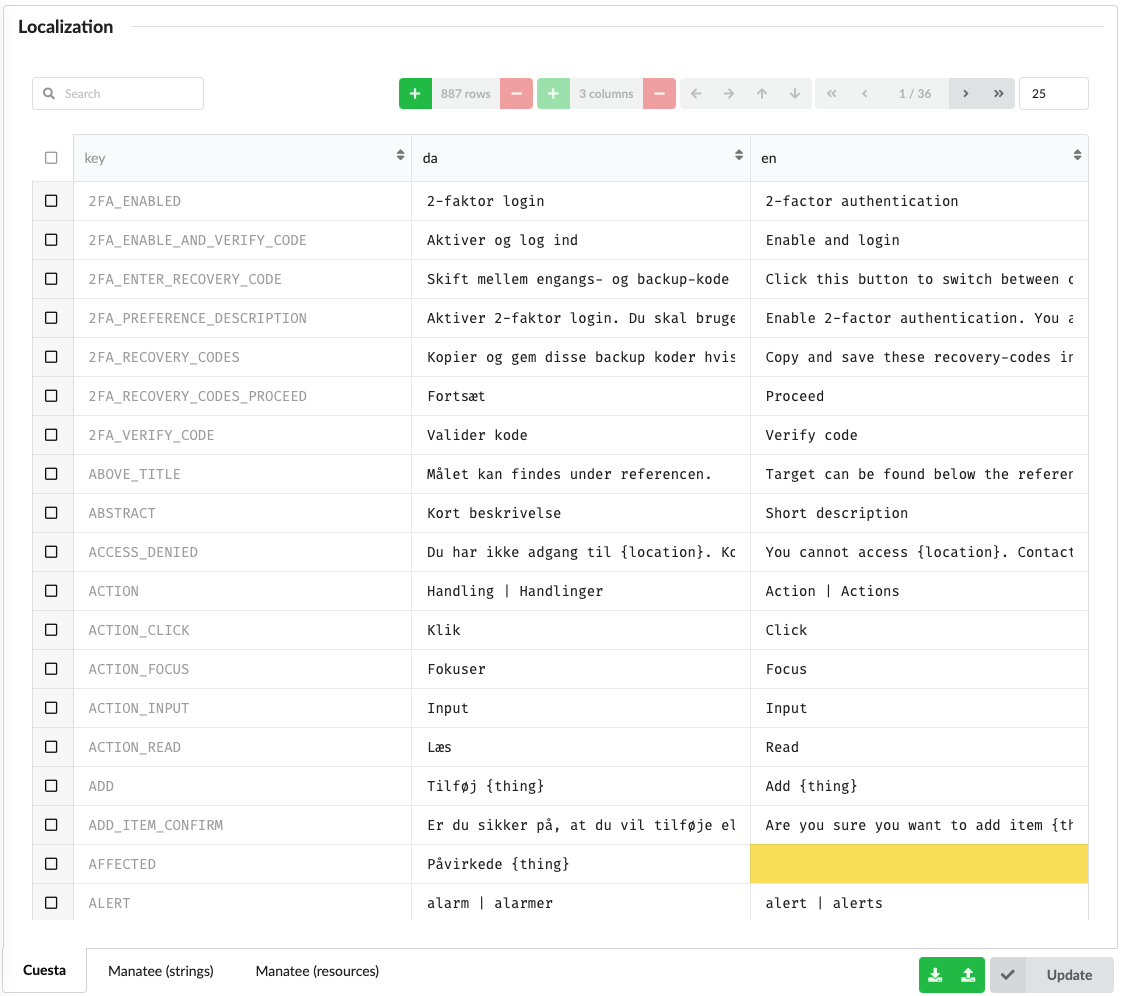The width and height of the screenshot is (1122, 996).
Task: Select the cell "Short description"
Action: pos(919,513)
